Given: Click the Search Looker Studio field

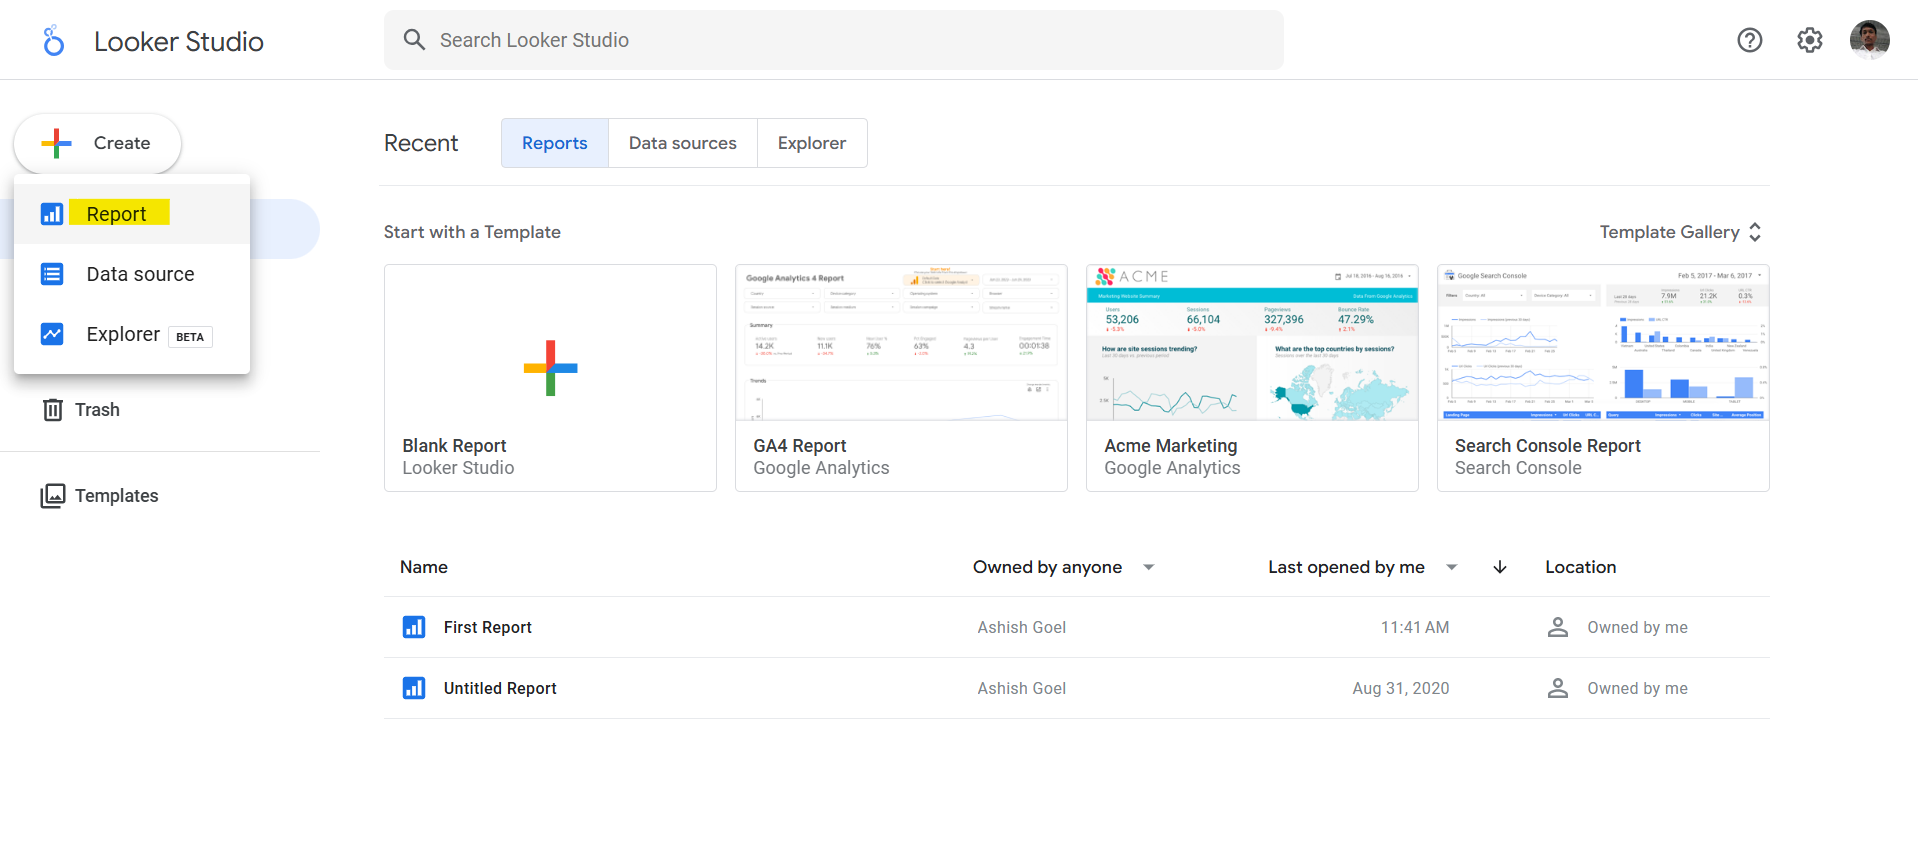Looking at the screenshot, I should coord(833,40).
